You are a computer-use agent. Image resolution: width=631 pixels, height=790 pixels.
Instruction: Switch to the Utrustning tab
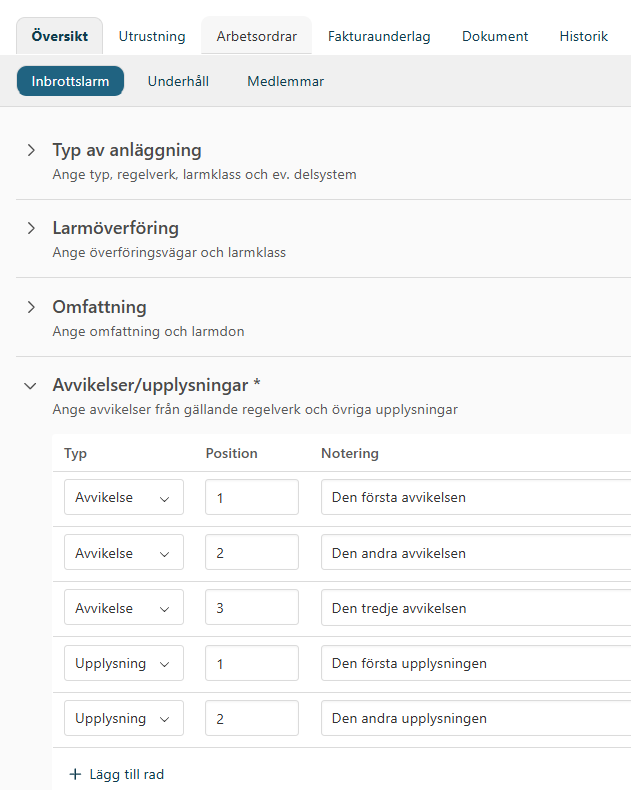[x=152, y=36]
